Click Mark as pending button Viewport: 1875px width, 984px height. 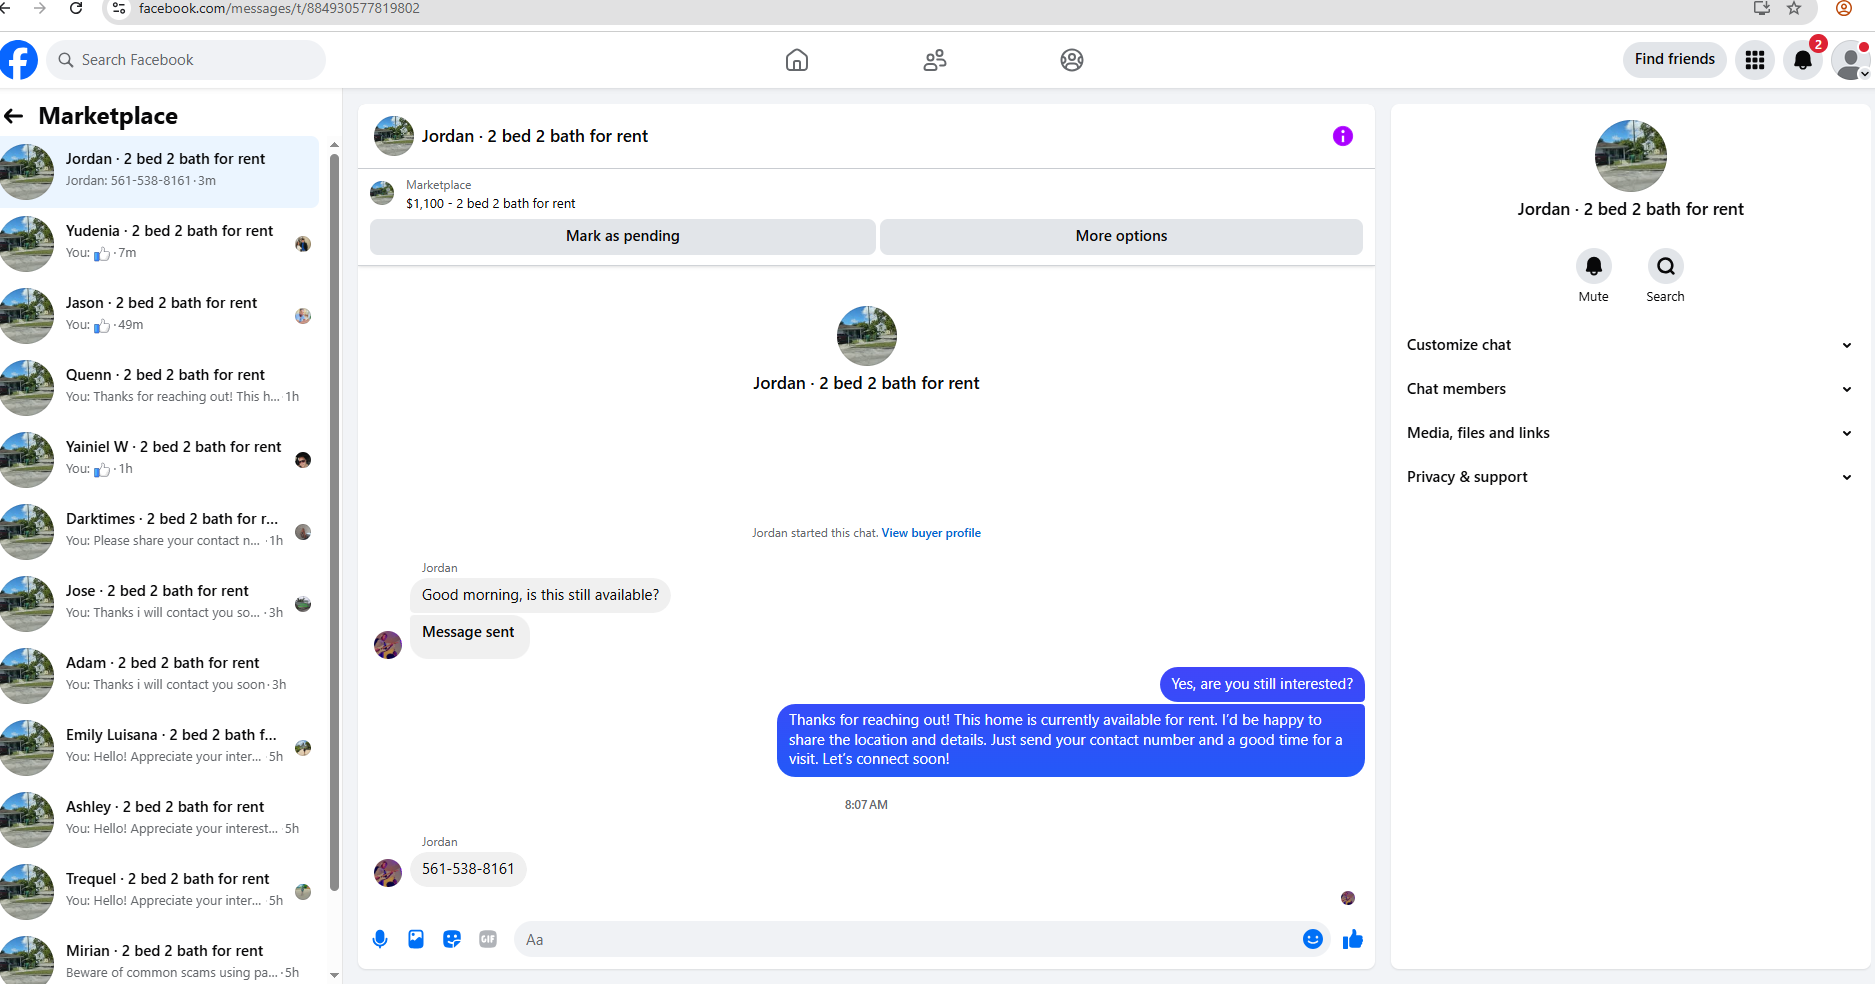click(x=623, y=236)
